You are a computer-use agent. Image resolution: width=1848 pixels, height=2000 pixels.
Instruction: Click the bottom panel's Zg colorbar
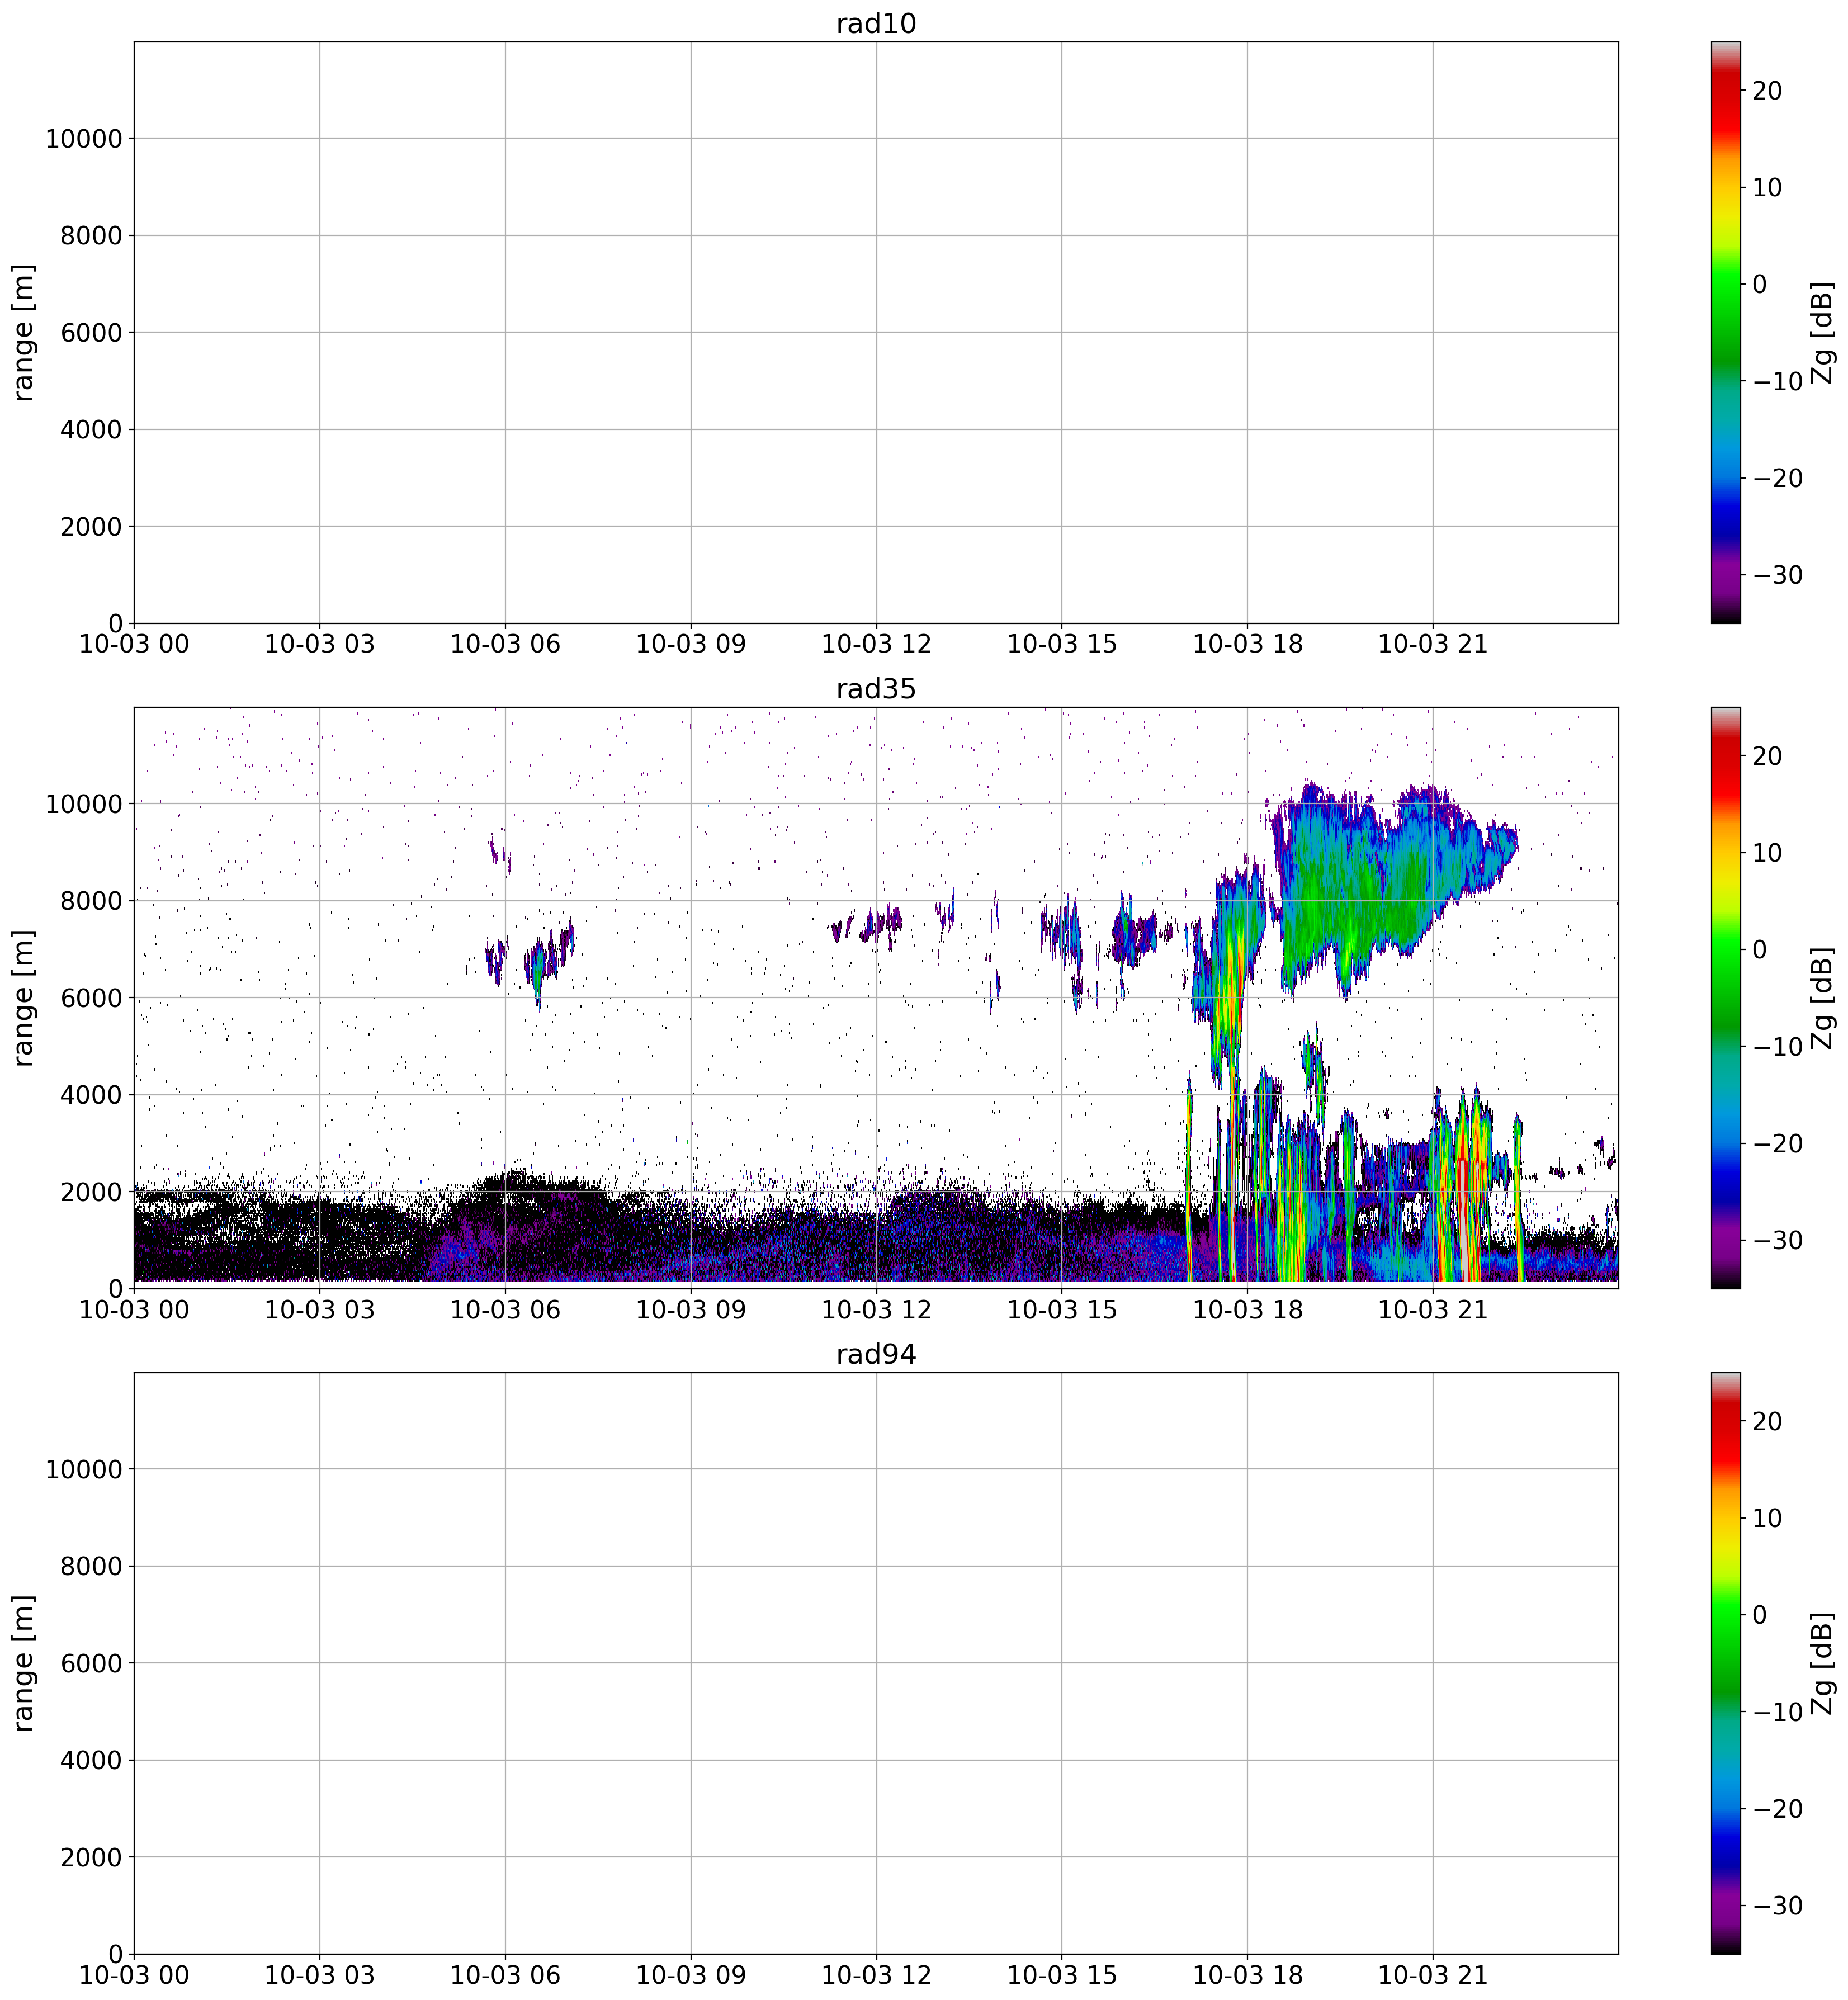click(1725, 1662)
